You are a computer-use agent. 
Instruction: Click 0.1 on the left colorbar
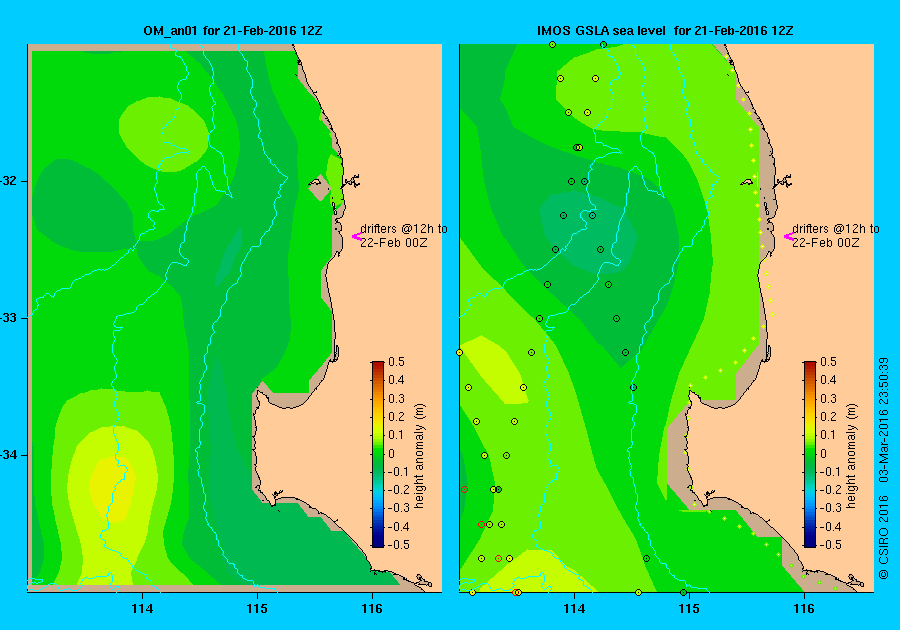click(x=397, y=435)
